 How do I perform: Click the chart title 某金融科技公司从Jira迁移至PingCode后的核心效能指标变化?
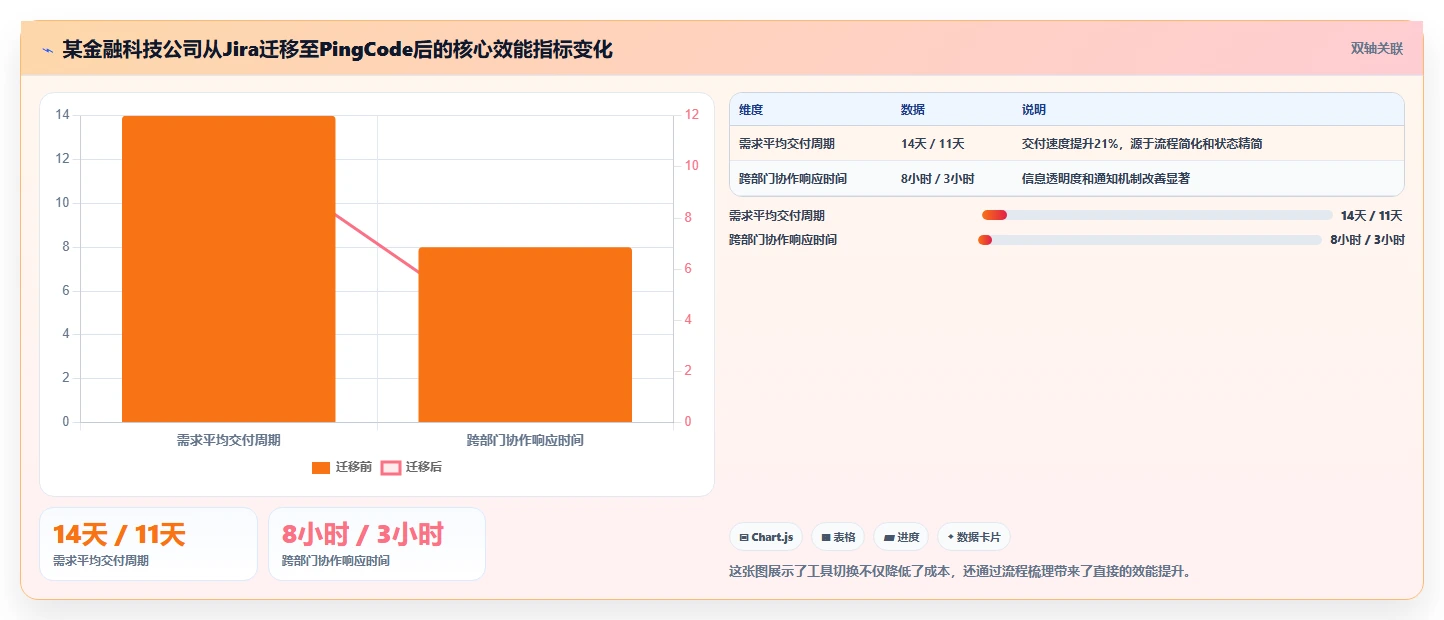(337, 49)
